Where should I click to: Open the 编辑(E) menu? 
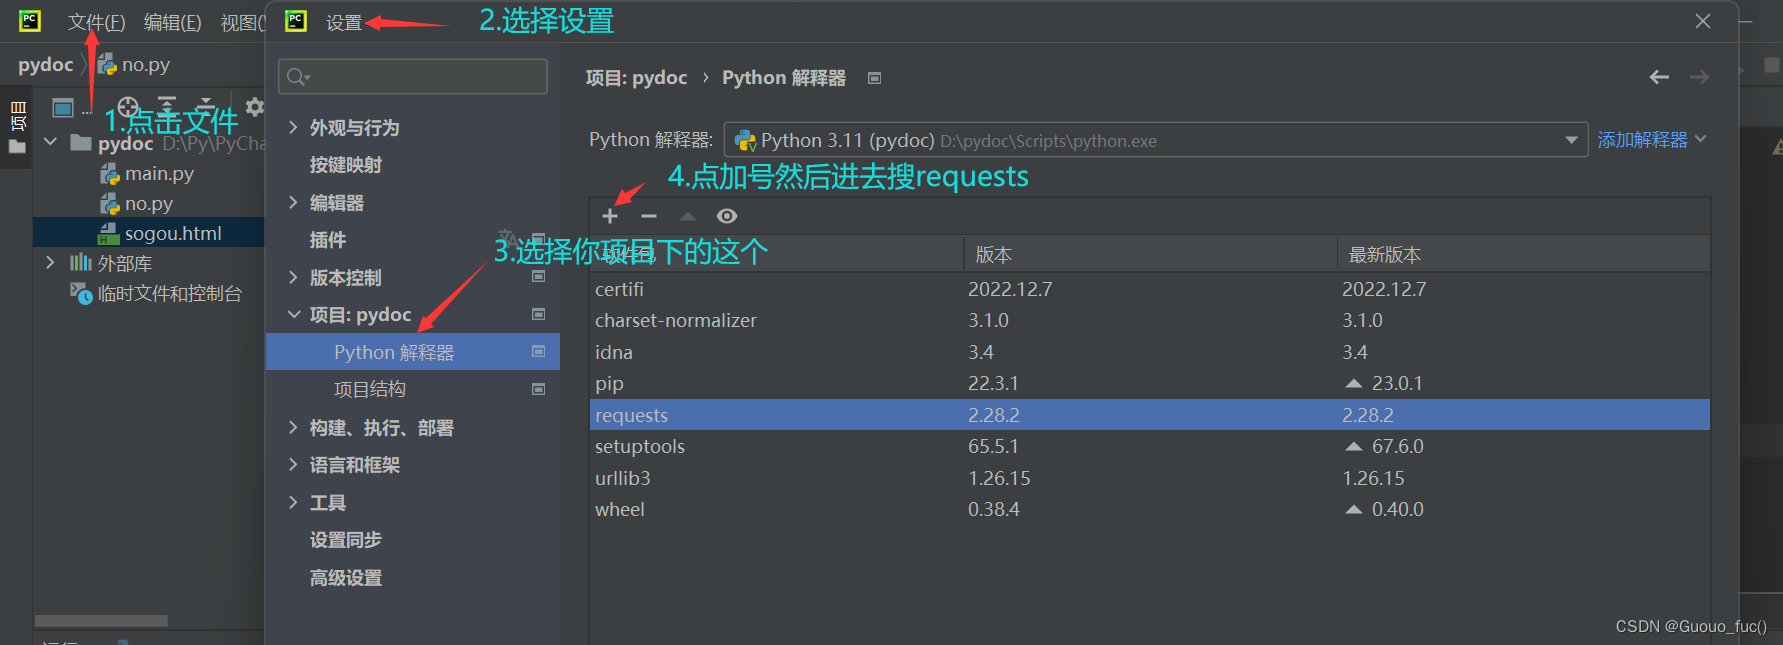coord(172,22)
